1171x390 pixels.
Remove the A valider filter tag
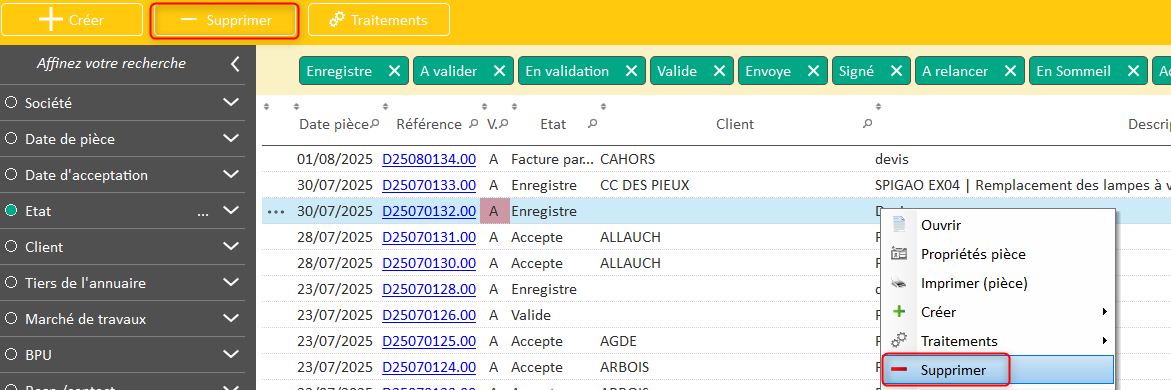500,71
